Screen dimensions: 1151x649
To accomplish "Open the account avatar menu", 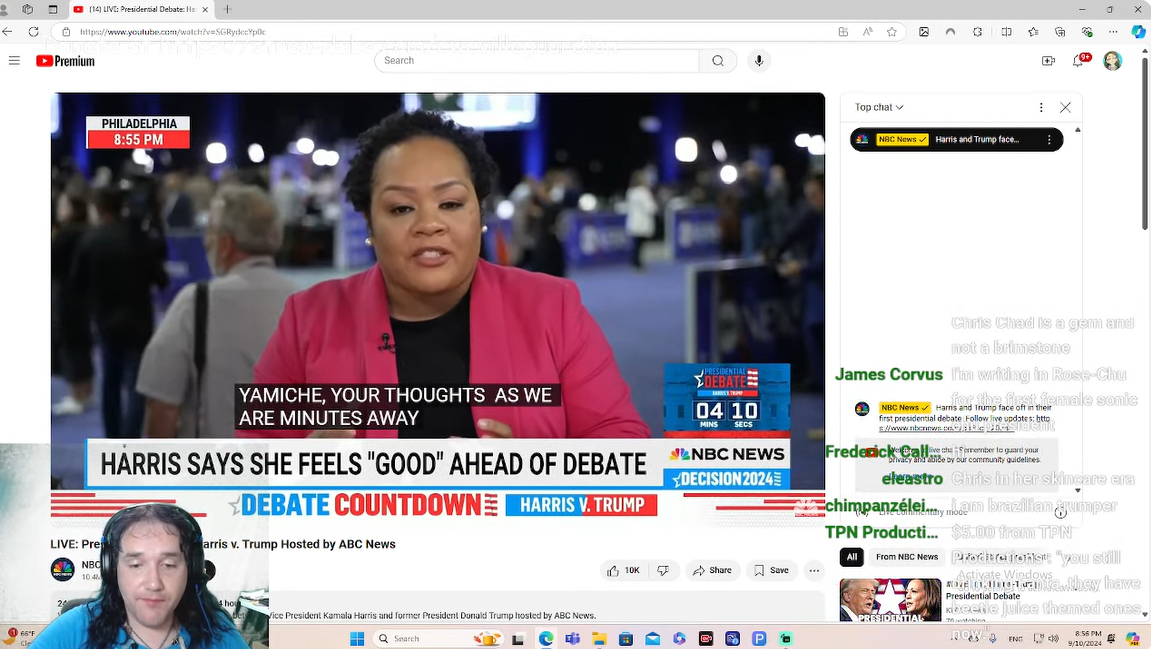I will (1113, 61).
